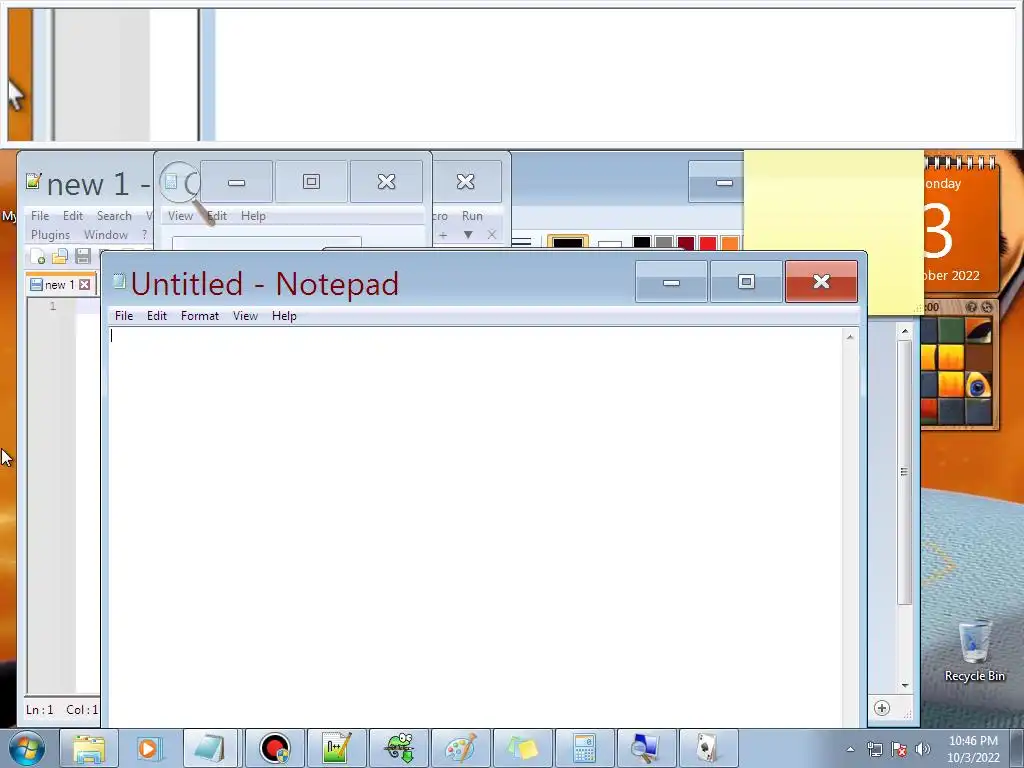
Task: Click the calendar gadget showing 3
Action: pyautogui.click(x=961, y=225)
